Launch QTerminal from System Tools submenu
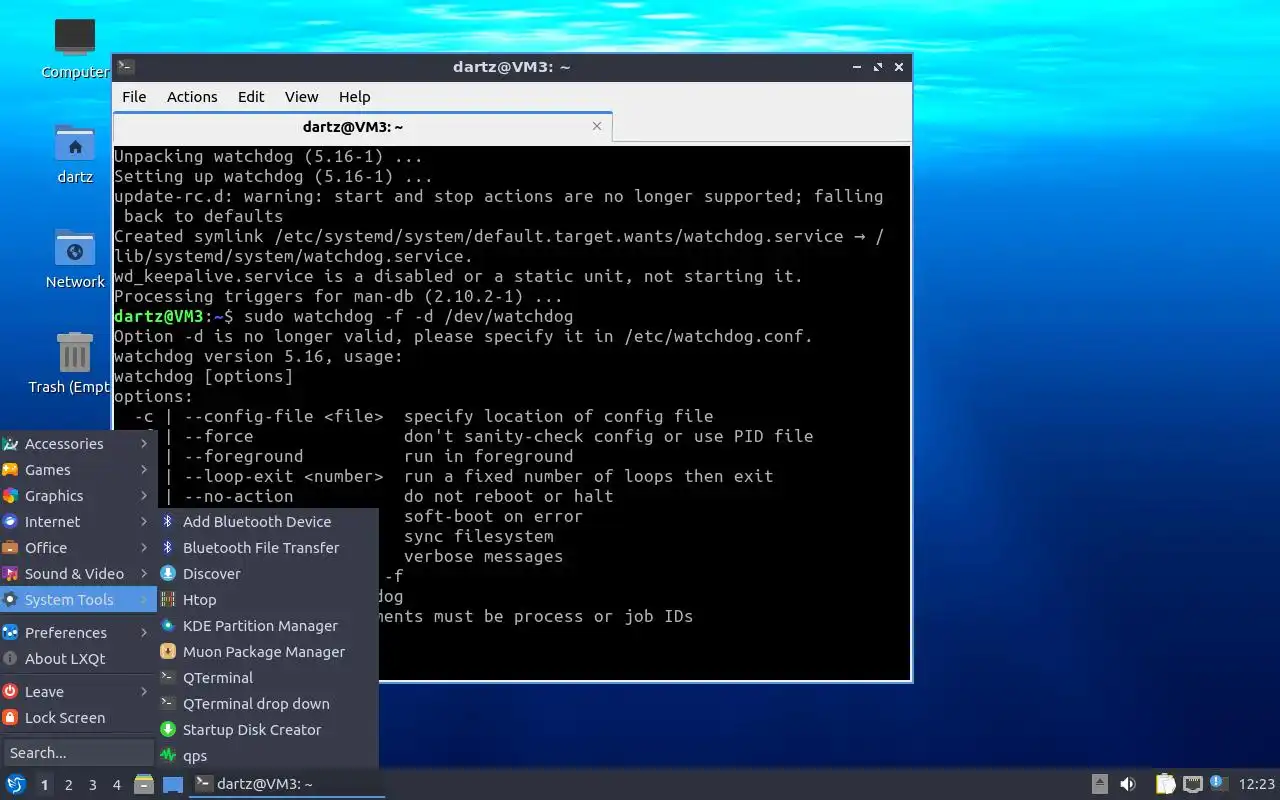 pos(267,678)
